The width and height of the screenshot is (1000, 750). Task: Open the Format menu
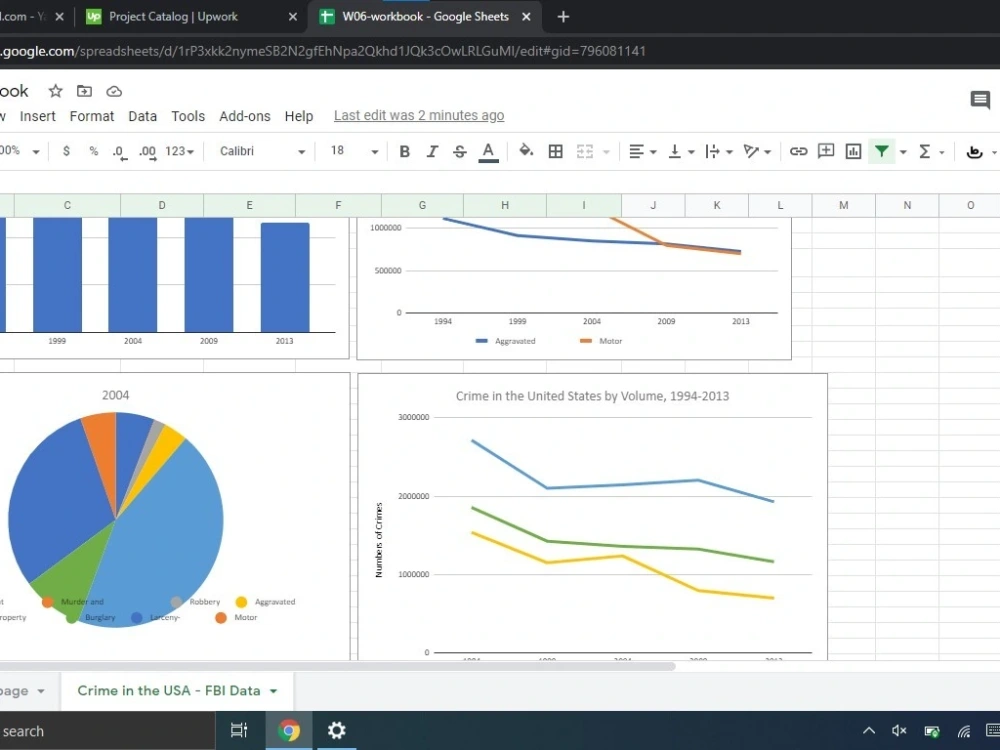click(x=92, y=116)
